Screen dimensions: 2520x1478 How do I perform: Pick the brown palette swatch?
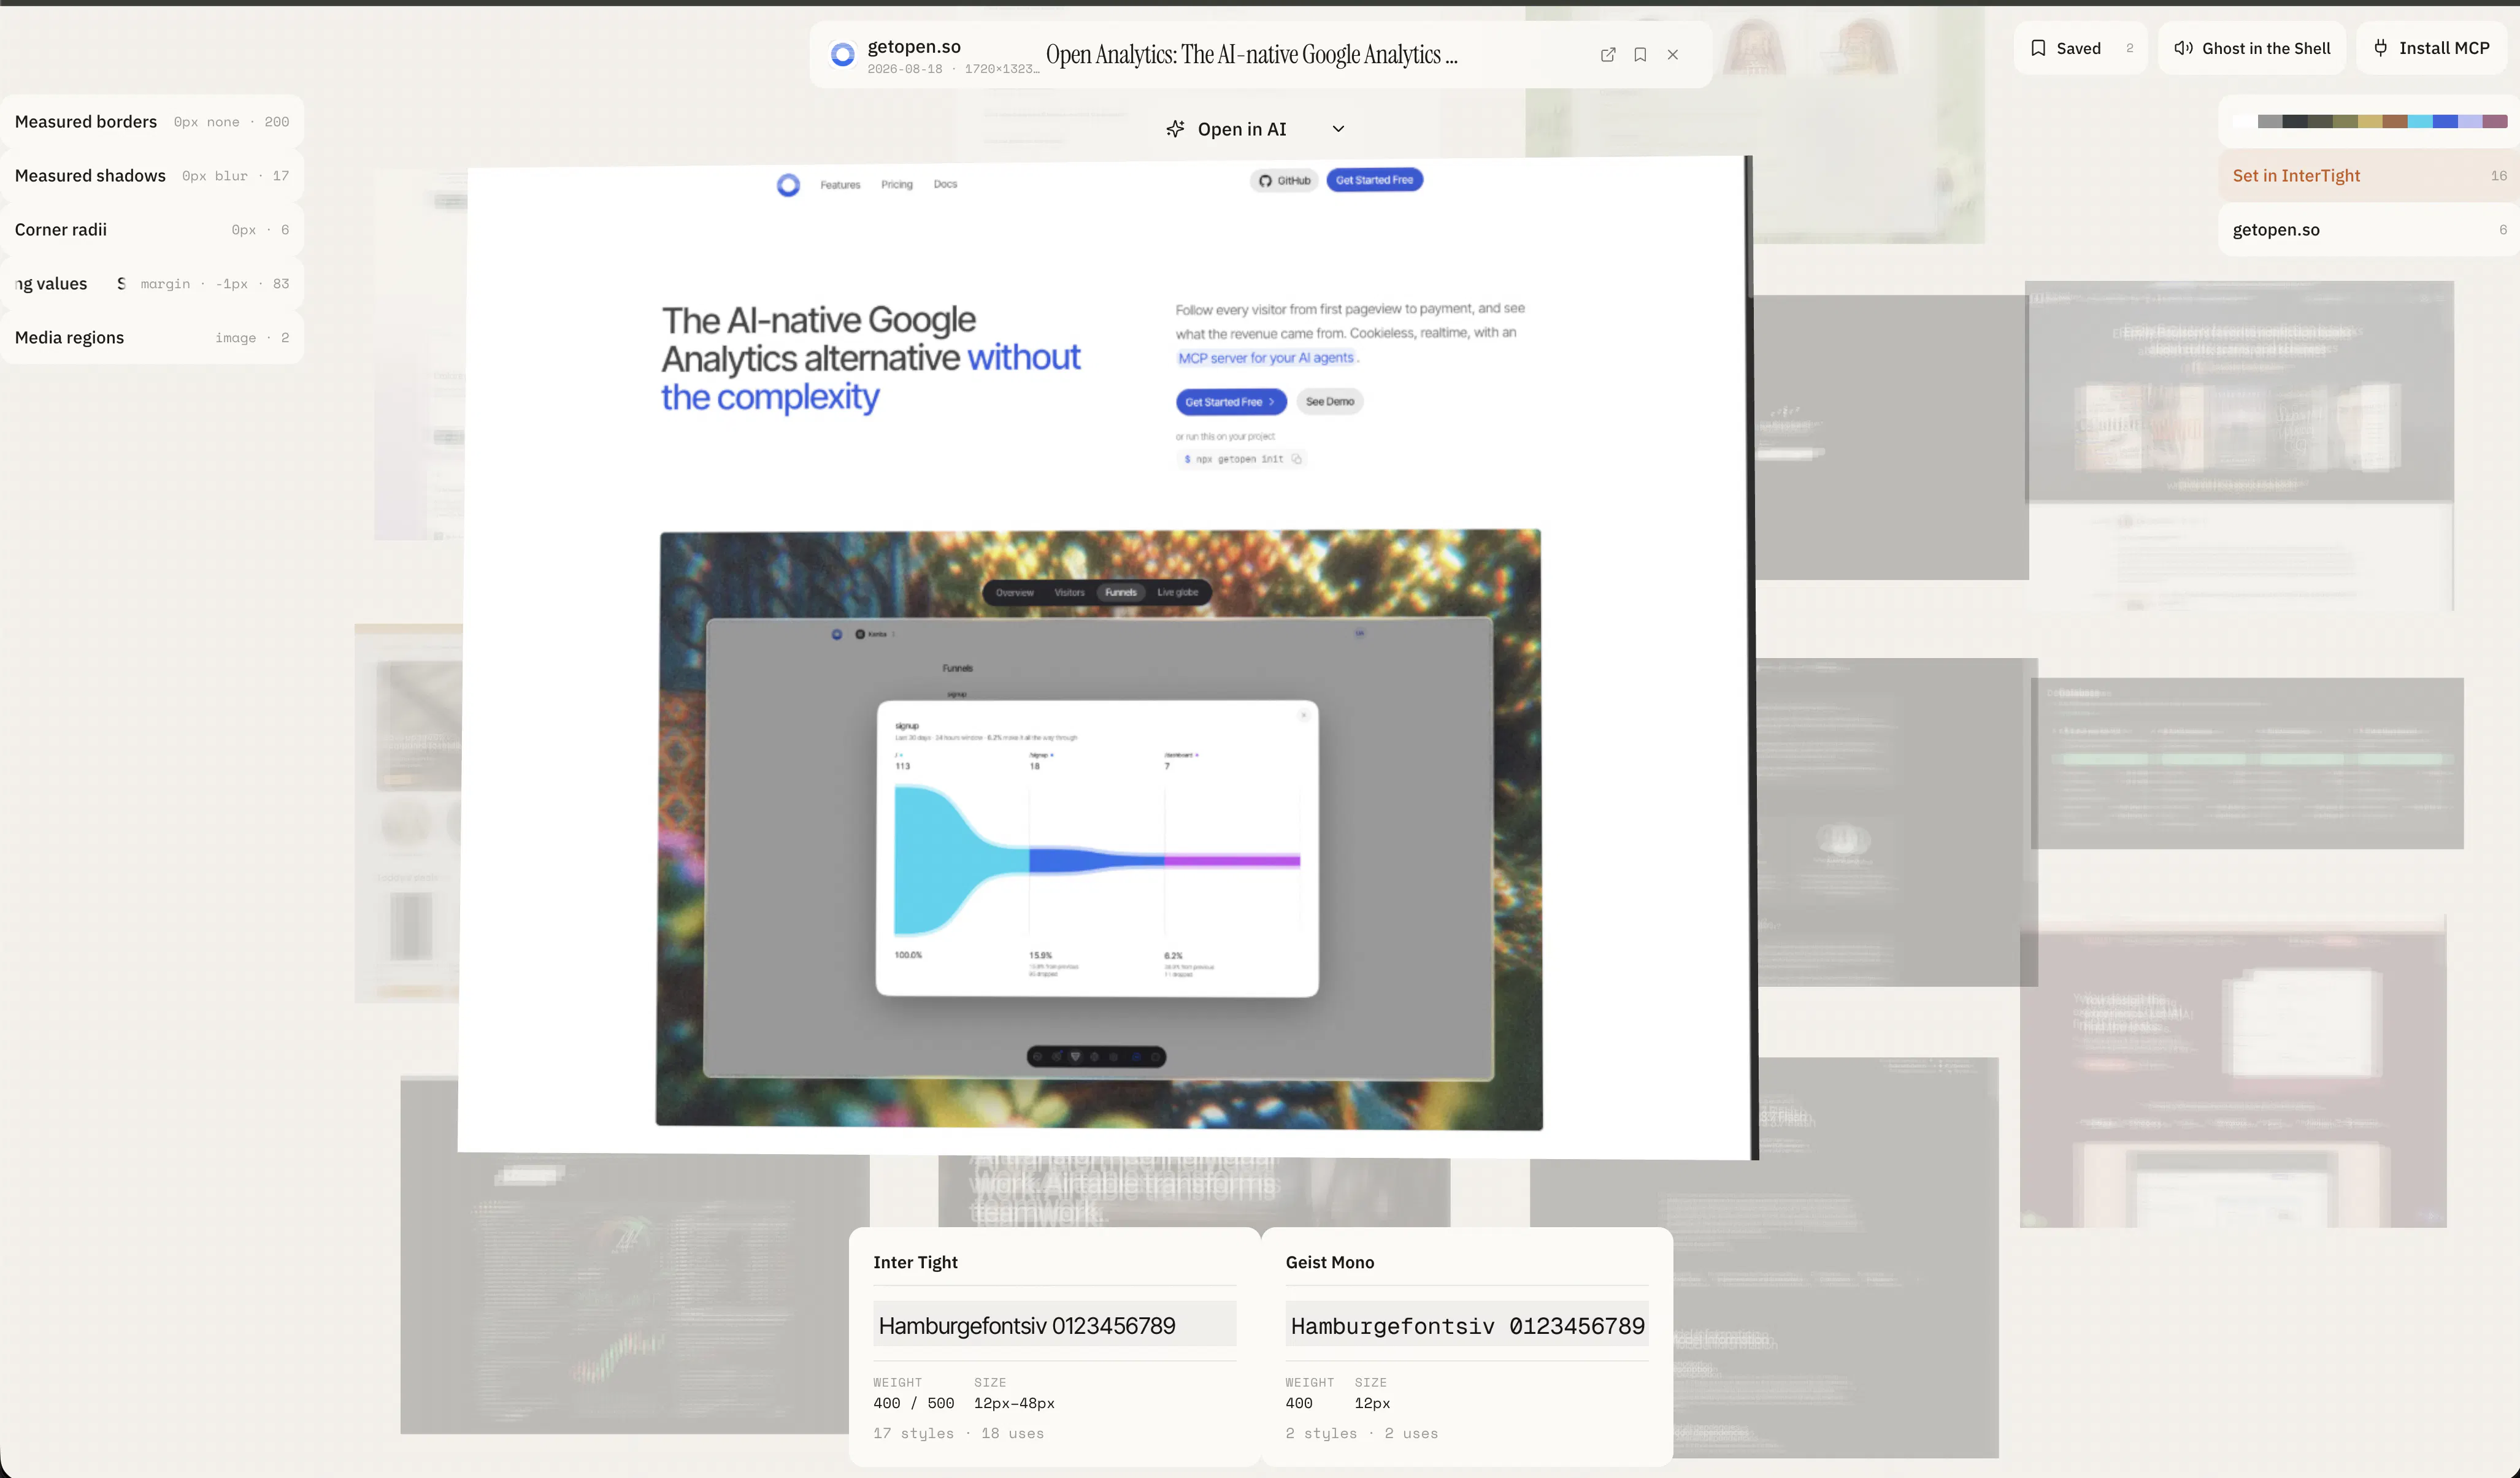(2395, 122)
